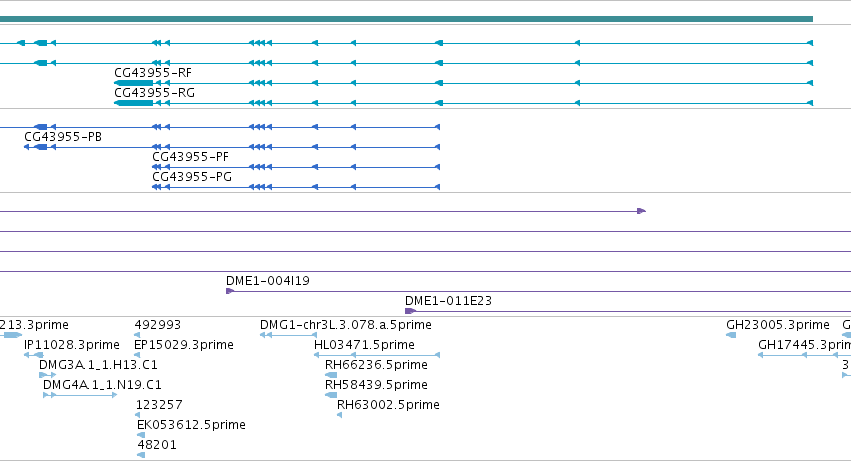Viewport: 851px width, 461px height.
Task: Select the thick teal gene span bar
Action: click(x=406, y=19)
